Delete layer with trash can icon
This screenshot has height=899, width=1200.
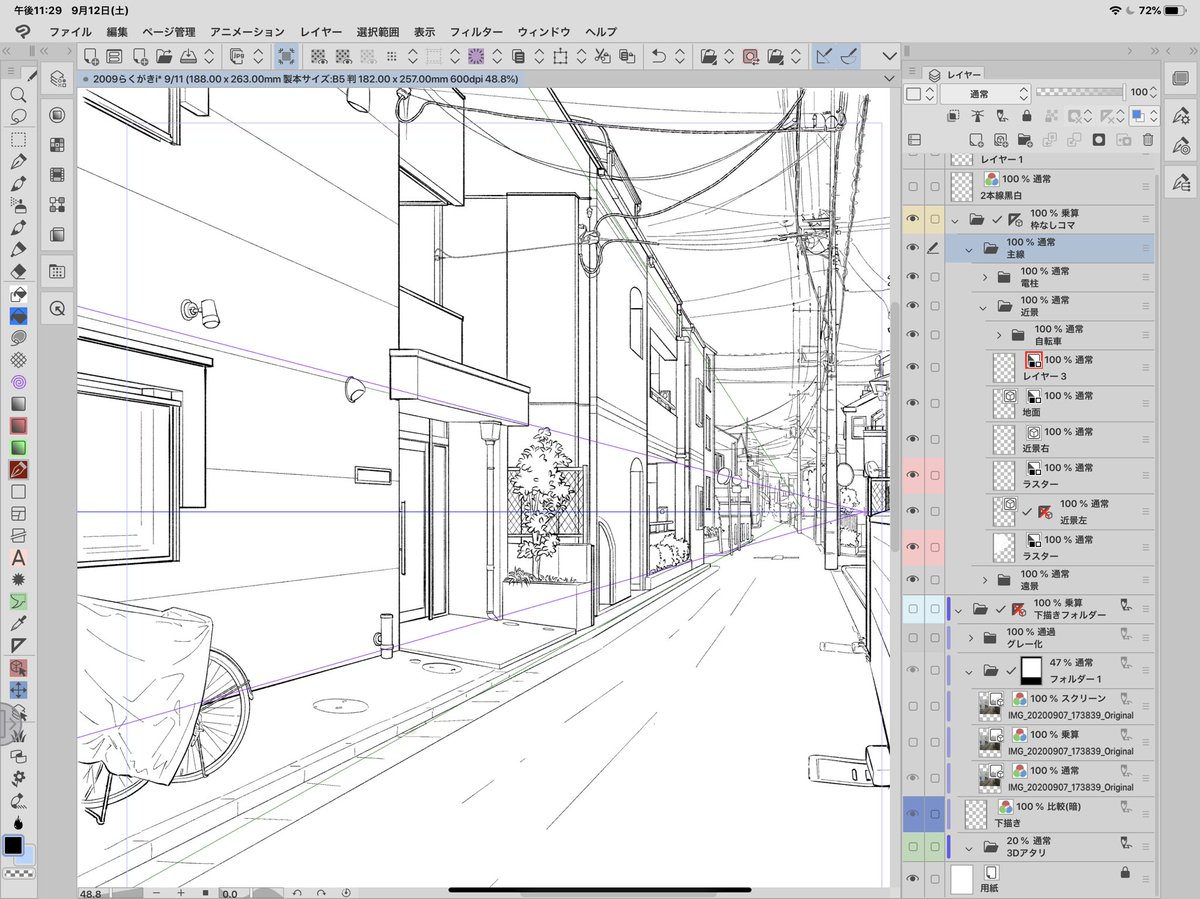click(x=1148, y=140)
